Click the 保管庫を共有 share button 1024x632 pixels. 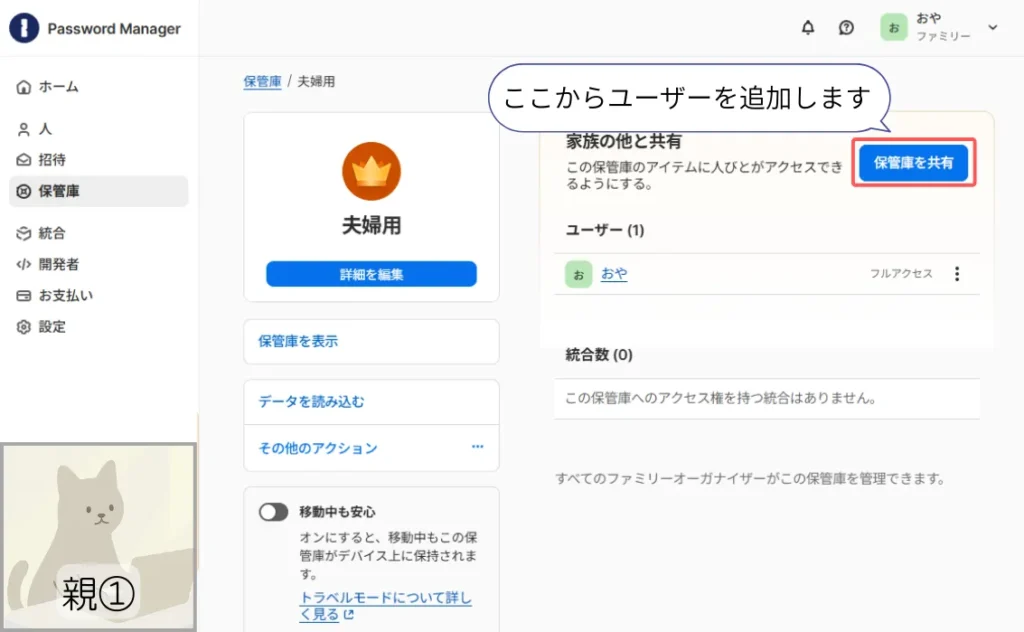coord(913,164)
